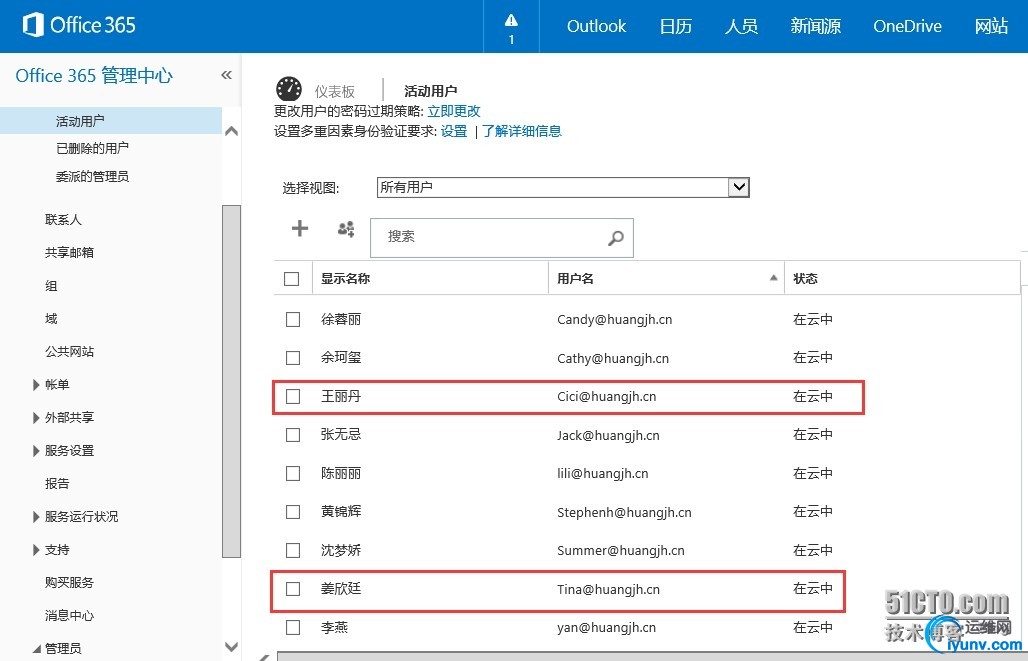
Task: Open 共享邮箱 in the sidebar
Action: click(x=69, y=252)
